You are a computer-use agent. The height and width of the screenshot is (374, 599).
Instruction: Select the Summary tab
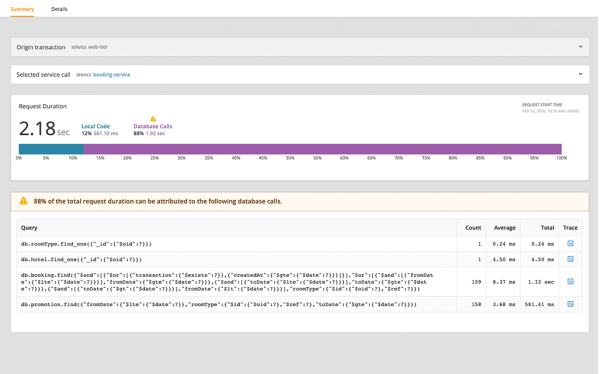(x=22, y=9)
